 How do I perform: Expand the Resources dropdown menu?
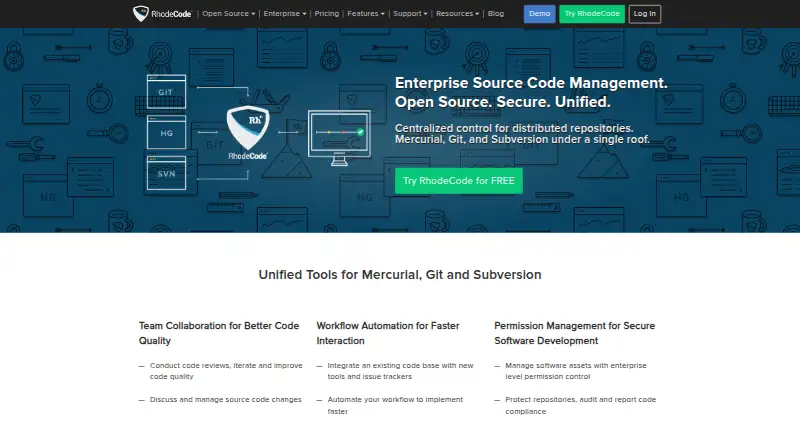pos(458,14)
